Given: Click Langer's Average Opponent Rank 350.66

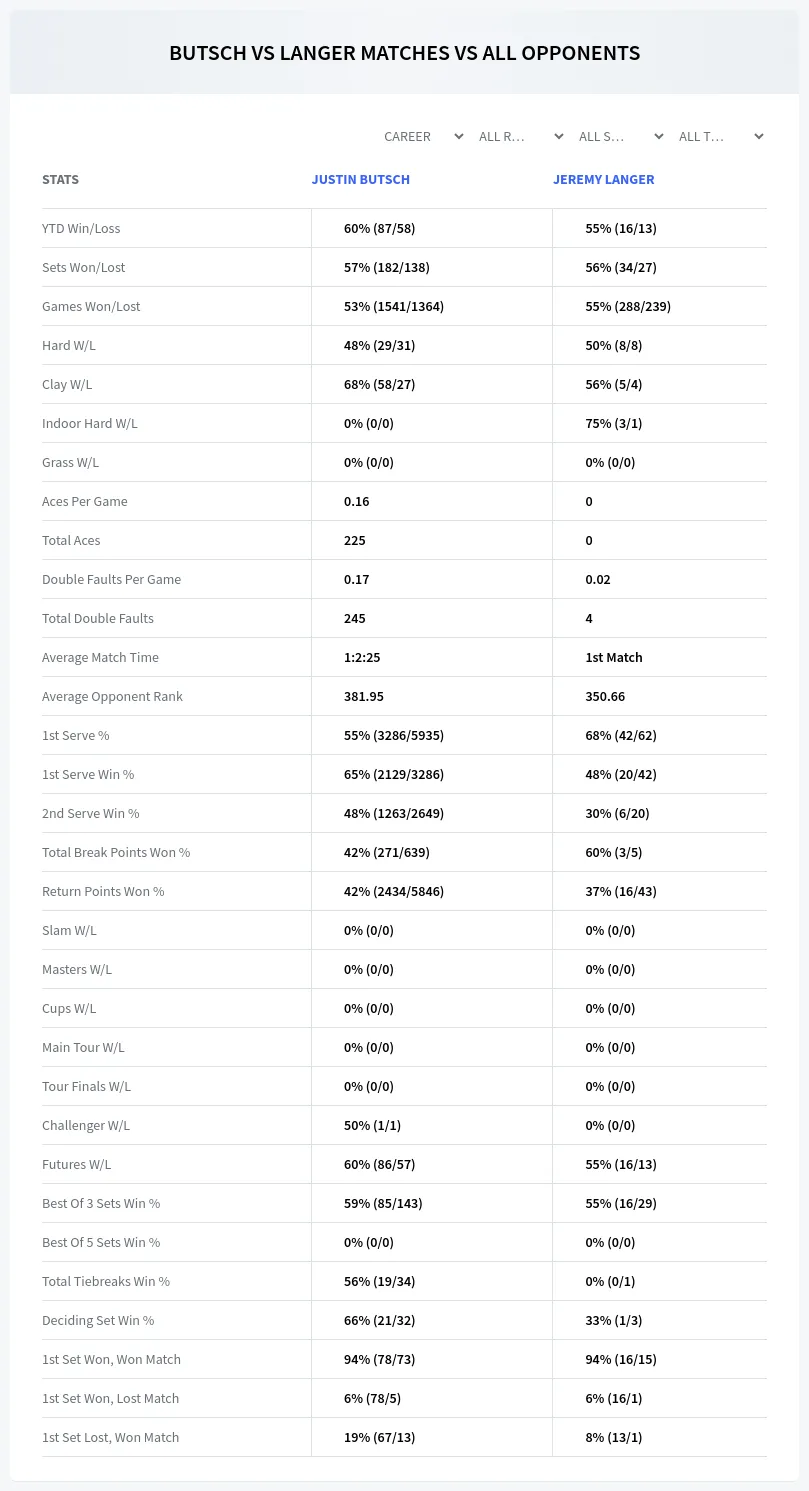Looking at the screenshot, I should click(x=606, y=696).
